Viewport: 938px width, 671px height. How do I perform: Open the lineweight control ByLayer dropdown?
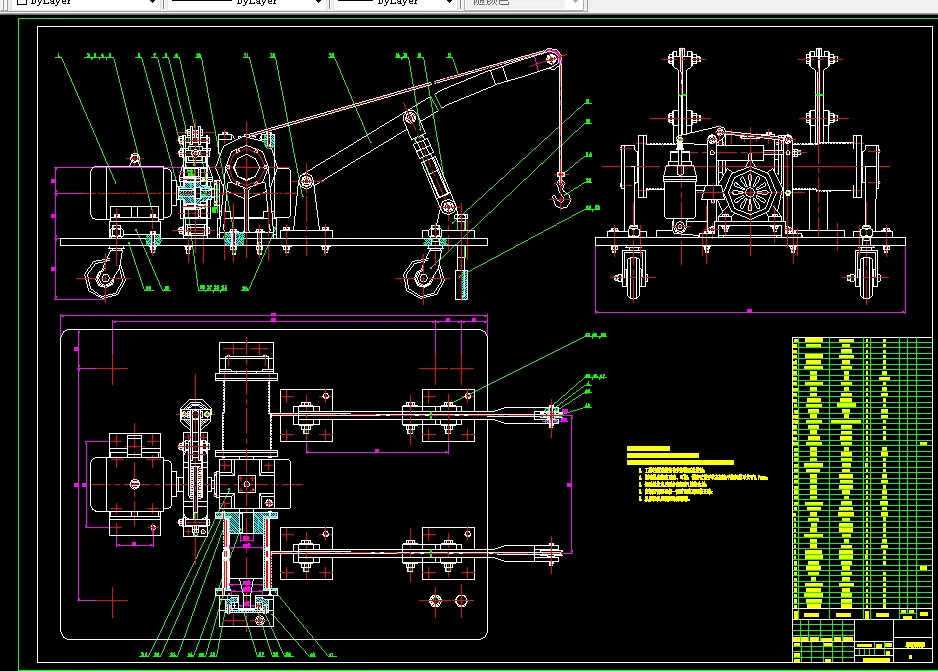[x=395, y=3]
